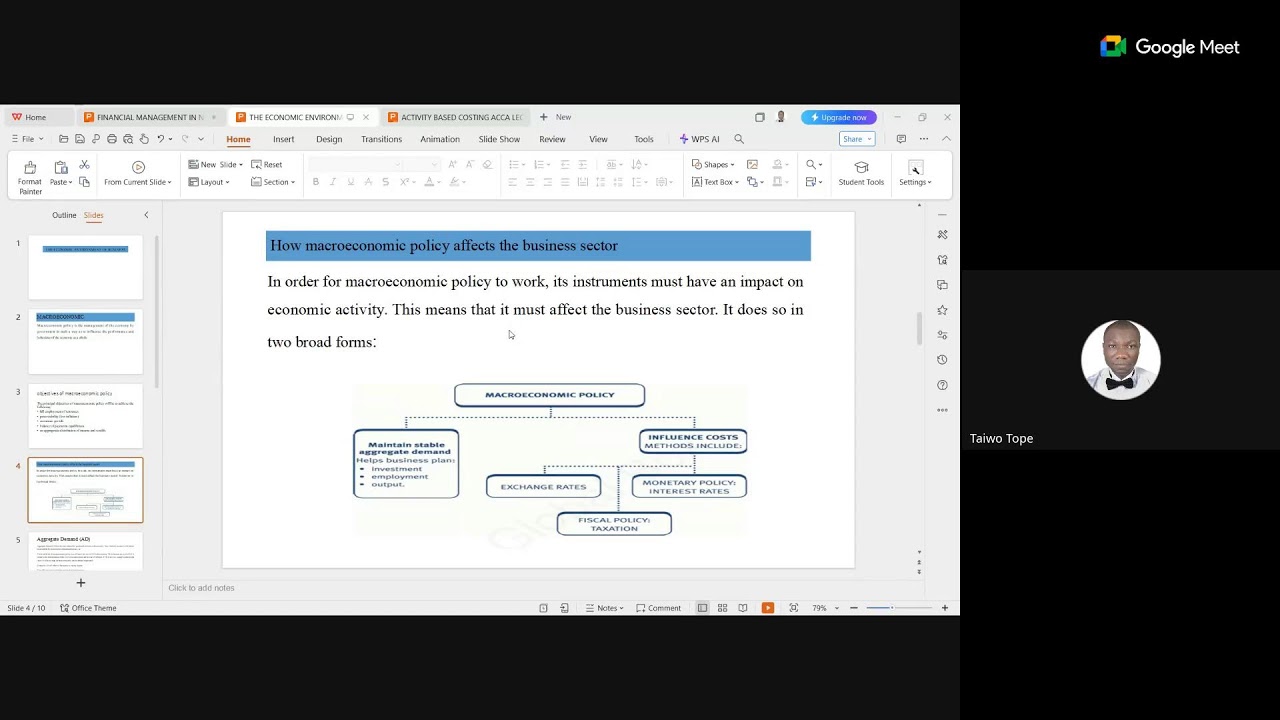Click the Office Theme status entry

point(88,608)
